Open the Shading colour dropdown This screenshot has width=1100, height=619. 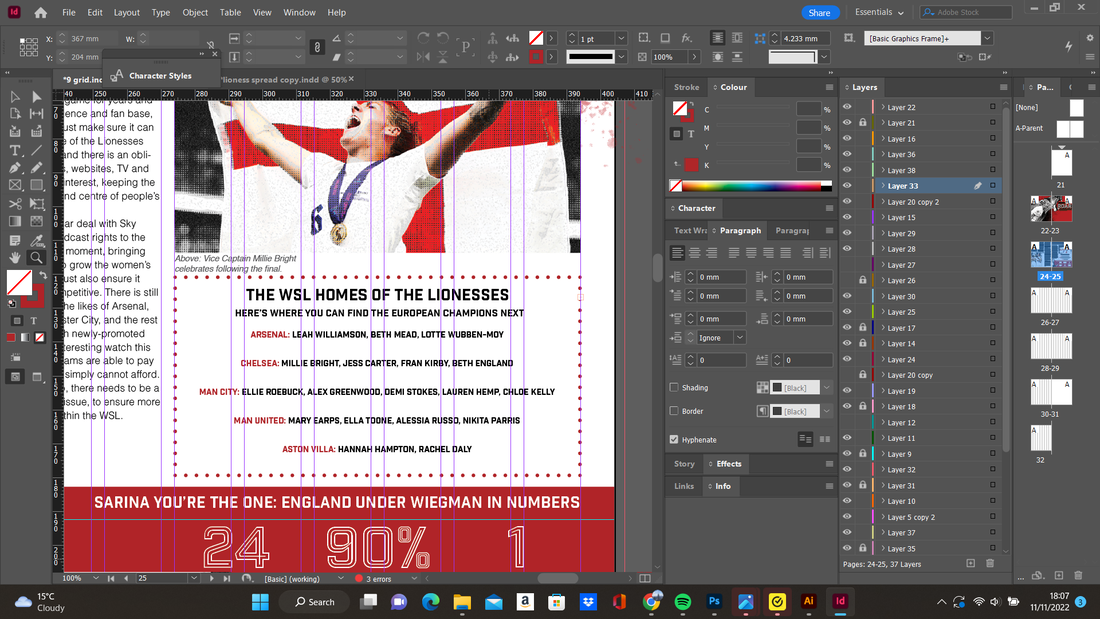pos(827,387)
